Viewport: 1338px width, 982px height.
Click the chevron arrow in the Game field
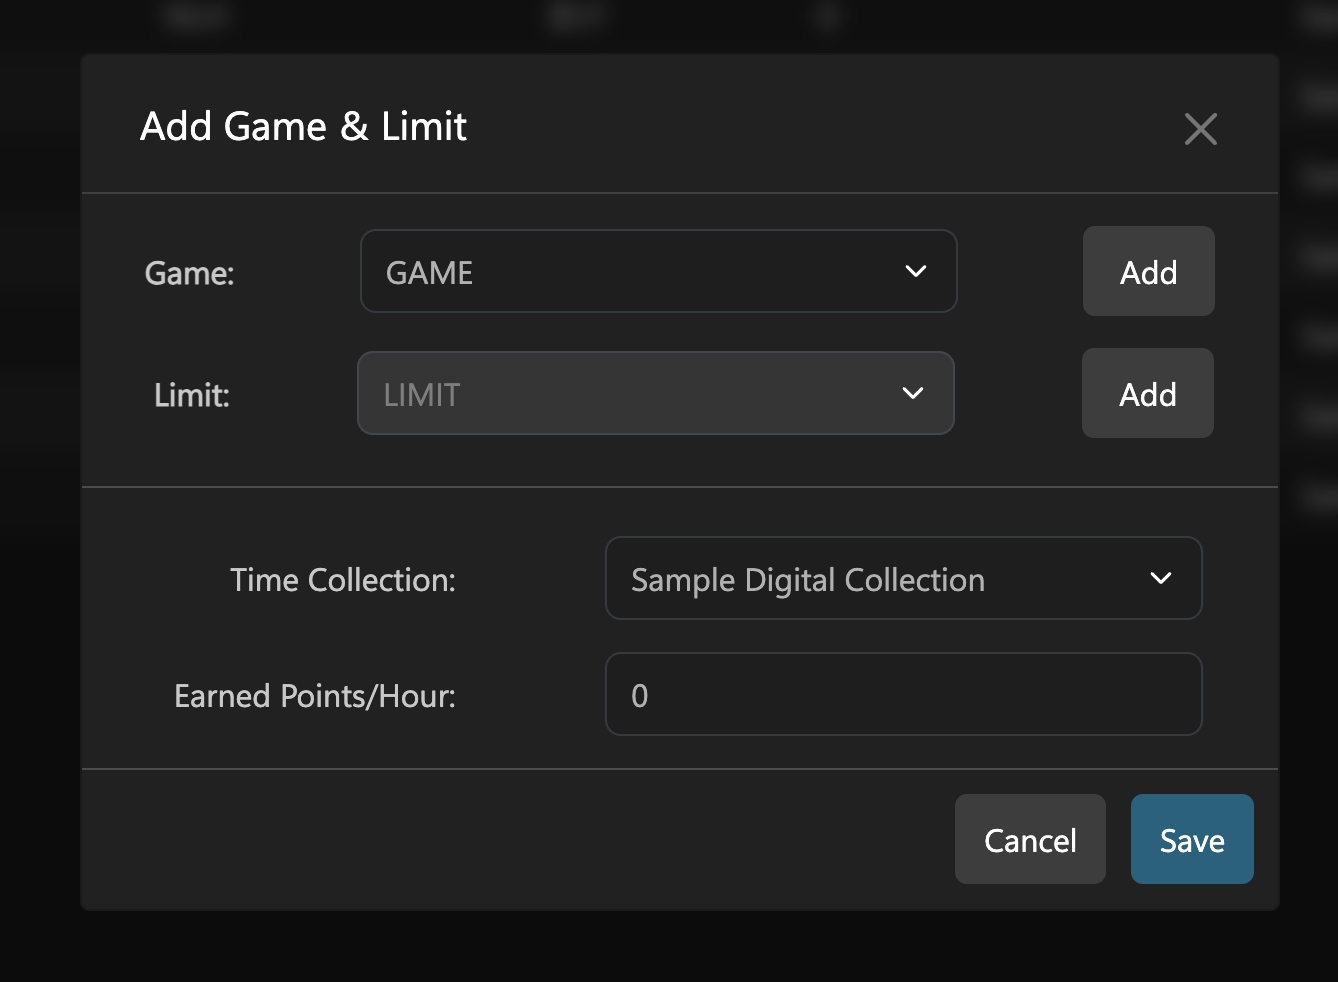(915, 272)
